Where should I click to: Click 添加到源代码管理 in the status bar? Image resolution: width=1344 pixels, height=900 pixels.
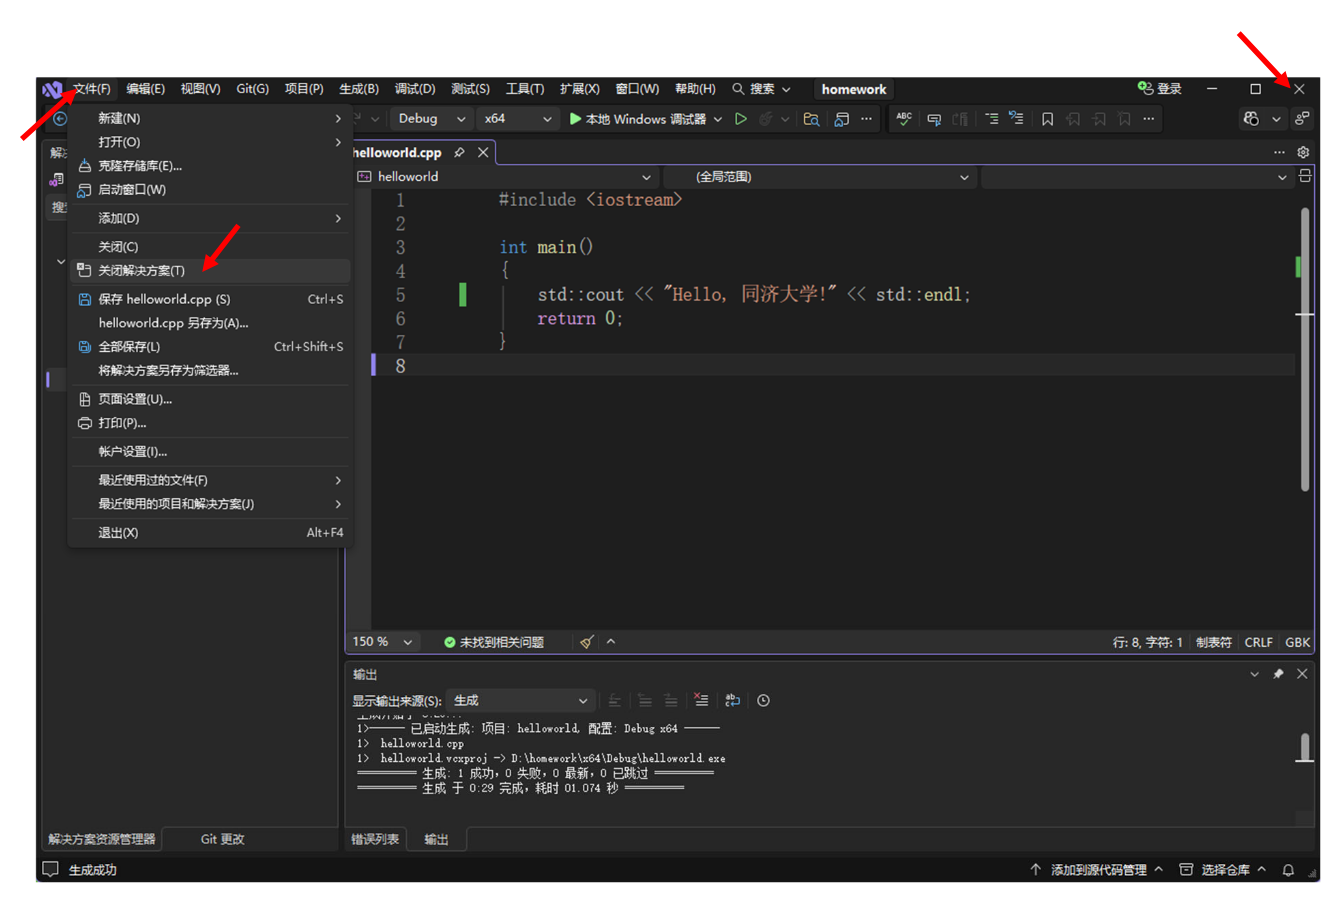(1097, 870)
